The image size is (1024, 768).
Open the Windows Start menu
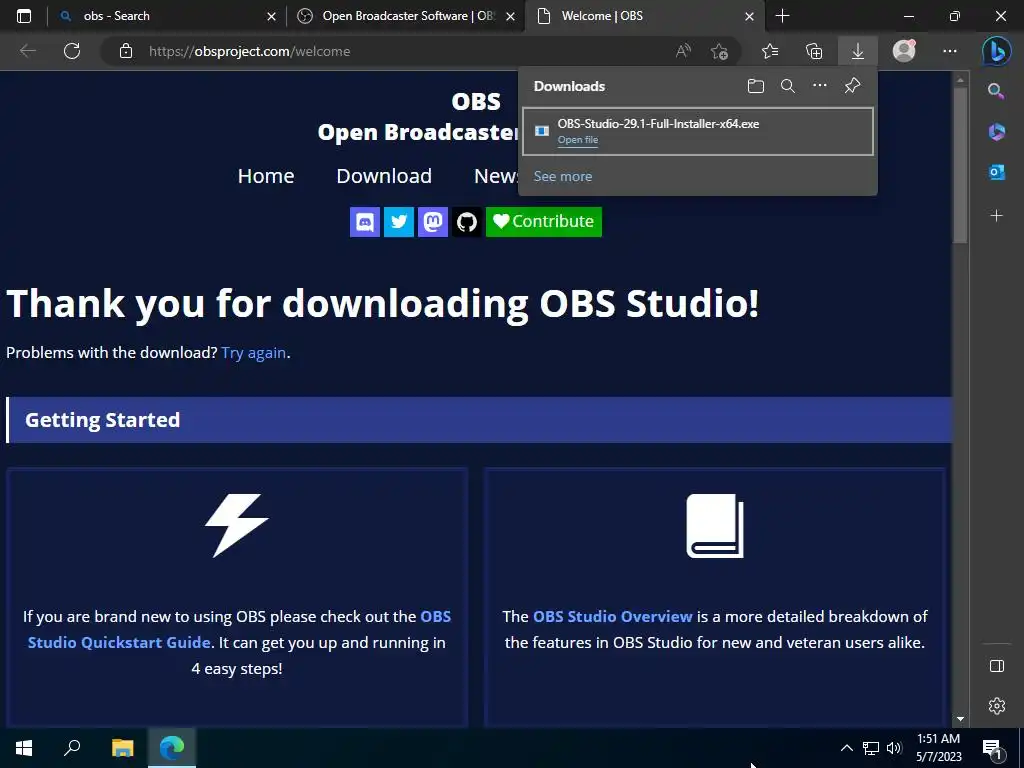24,748
